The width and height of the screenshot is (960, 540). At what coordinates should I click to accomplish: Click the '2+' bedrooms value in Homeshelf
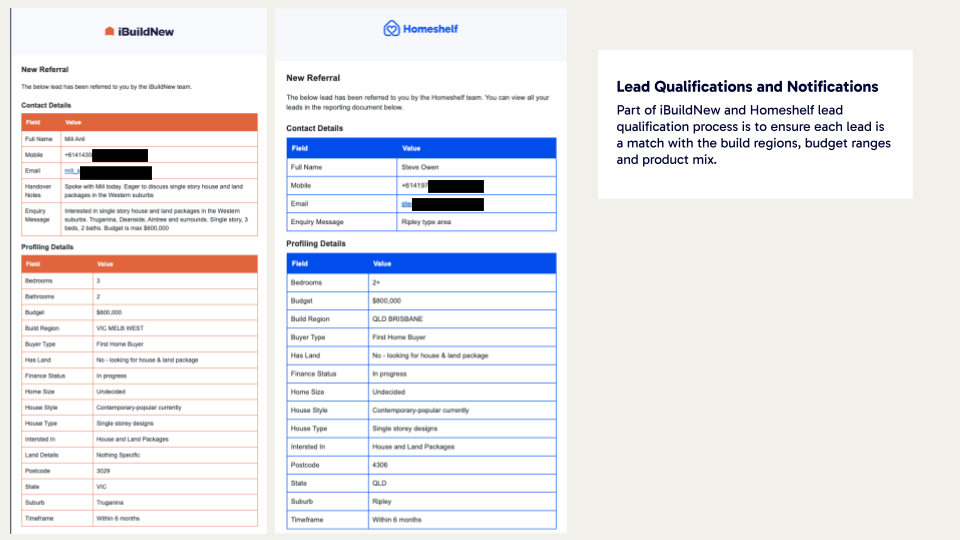376,282
